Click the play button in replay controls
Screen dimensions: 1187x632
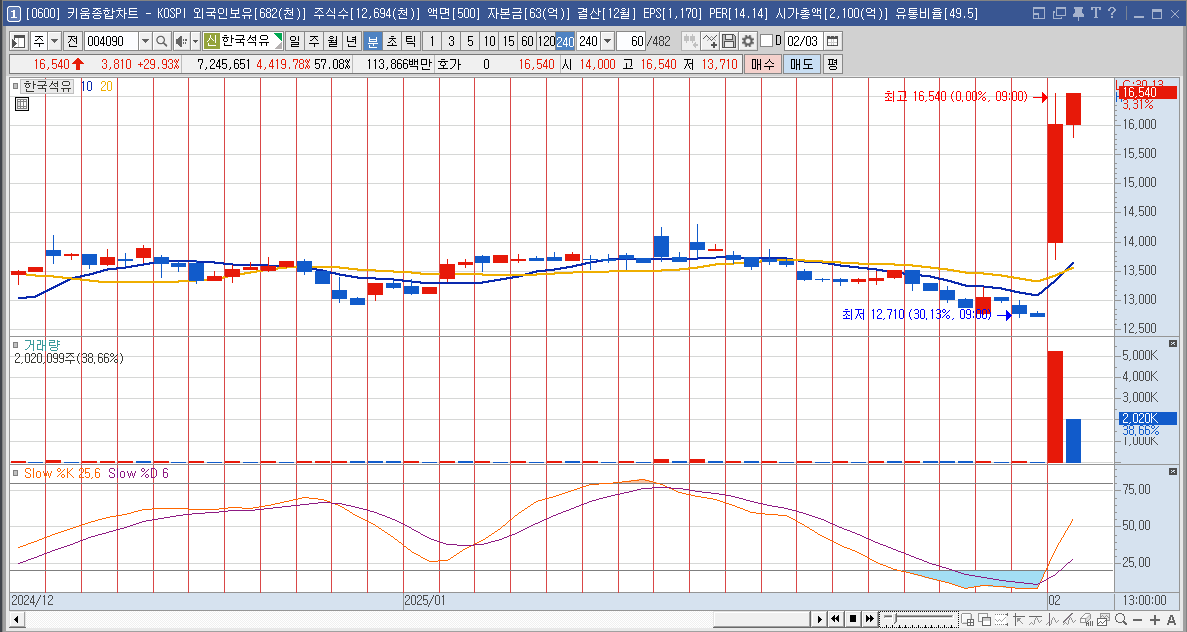[x=820, y=619]
